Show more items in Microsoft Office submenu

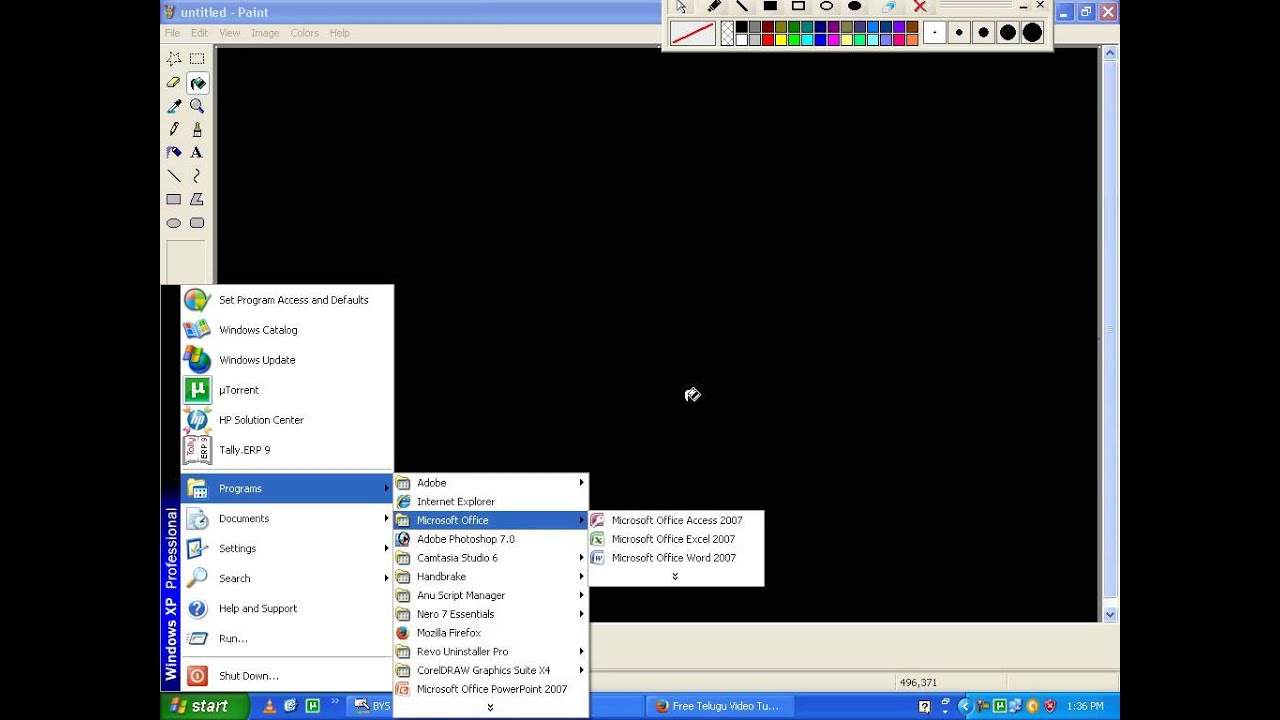(675, 576)
